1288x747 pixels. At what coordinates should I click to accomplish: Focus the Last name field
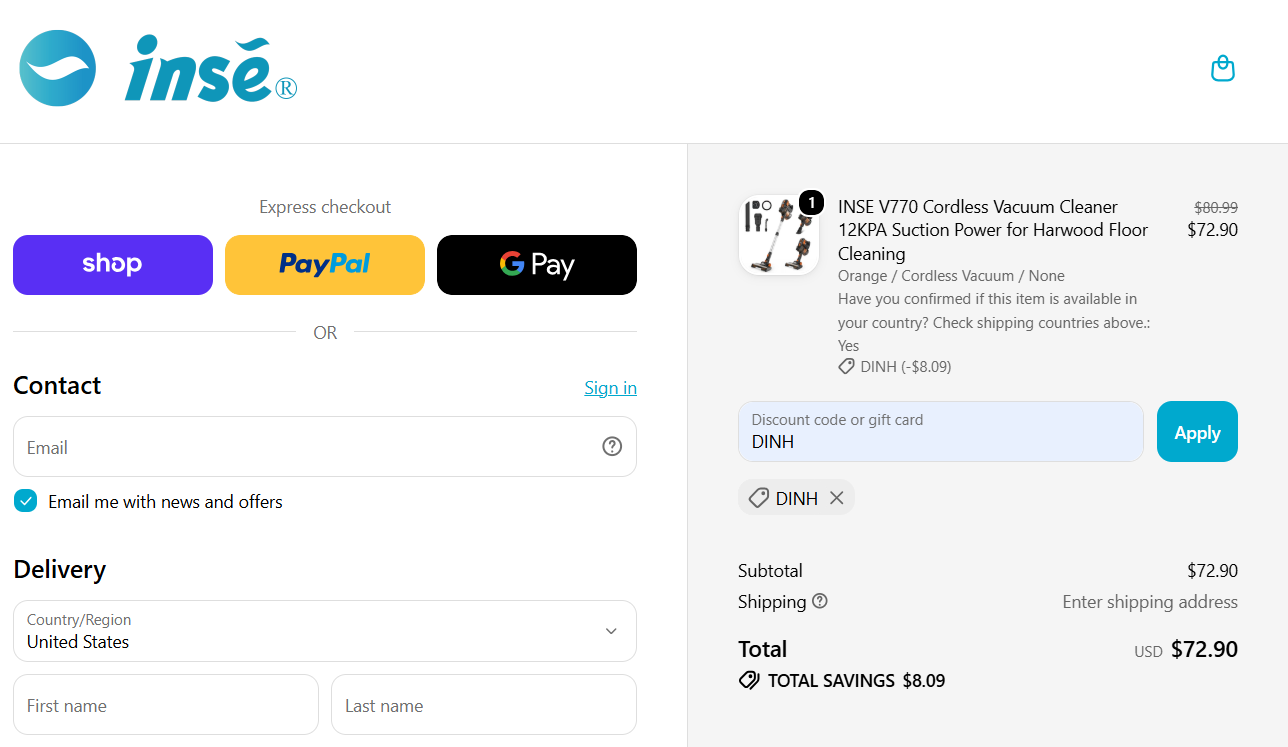484,705
